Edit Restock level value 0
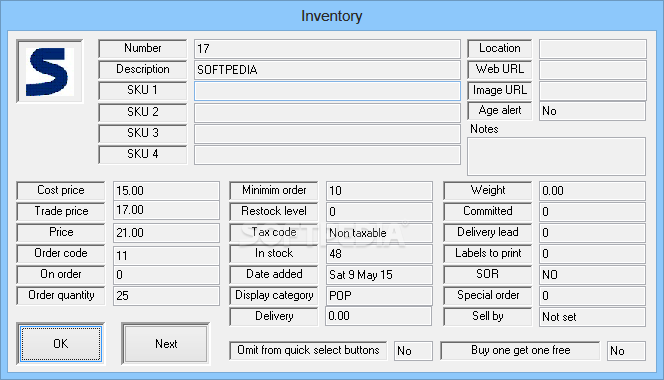Viewport: 664px width, 380px height. click(379, 212)
